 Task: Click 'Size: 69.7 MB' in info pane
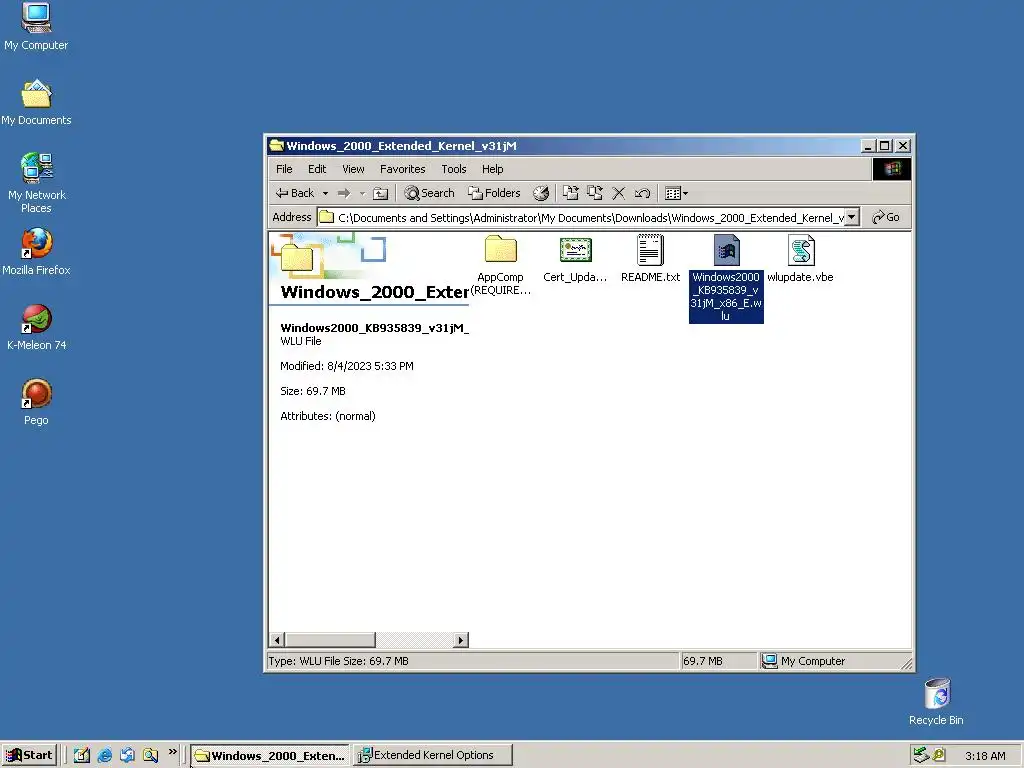(x=313, y=391)
